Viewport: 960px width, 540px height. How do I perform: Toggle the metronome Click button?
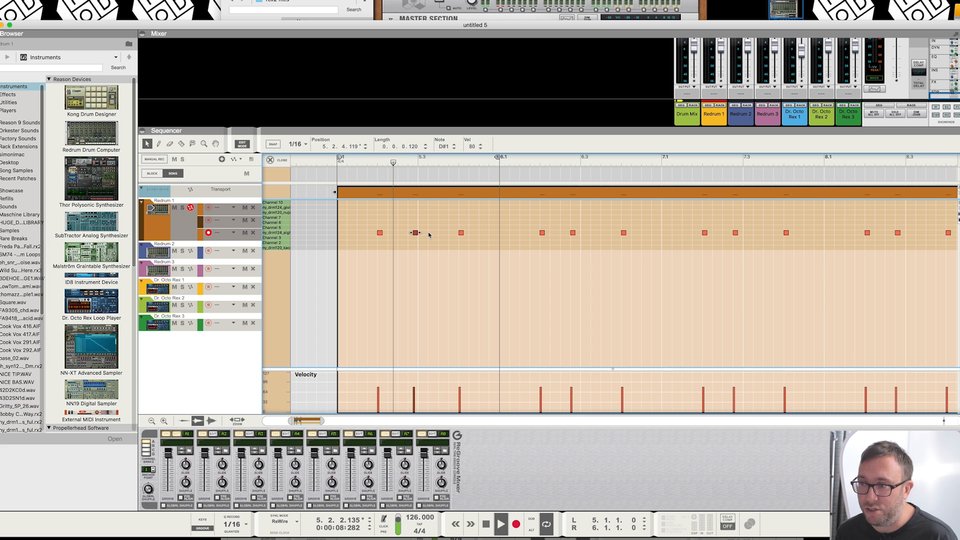tap(384, 519)
